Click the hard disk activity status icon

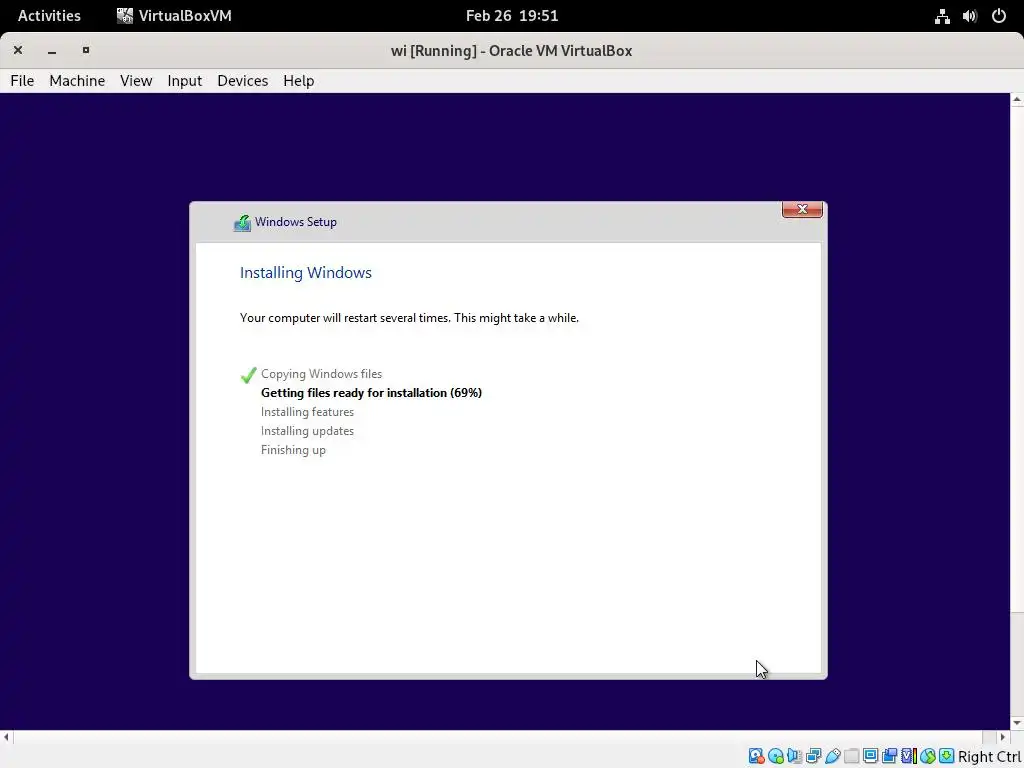pos(756,756)
